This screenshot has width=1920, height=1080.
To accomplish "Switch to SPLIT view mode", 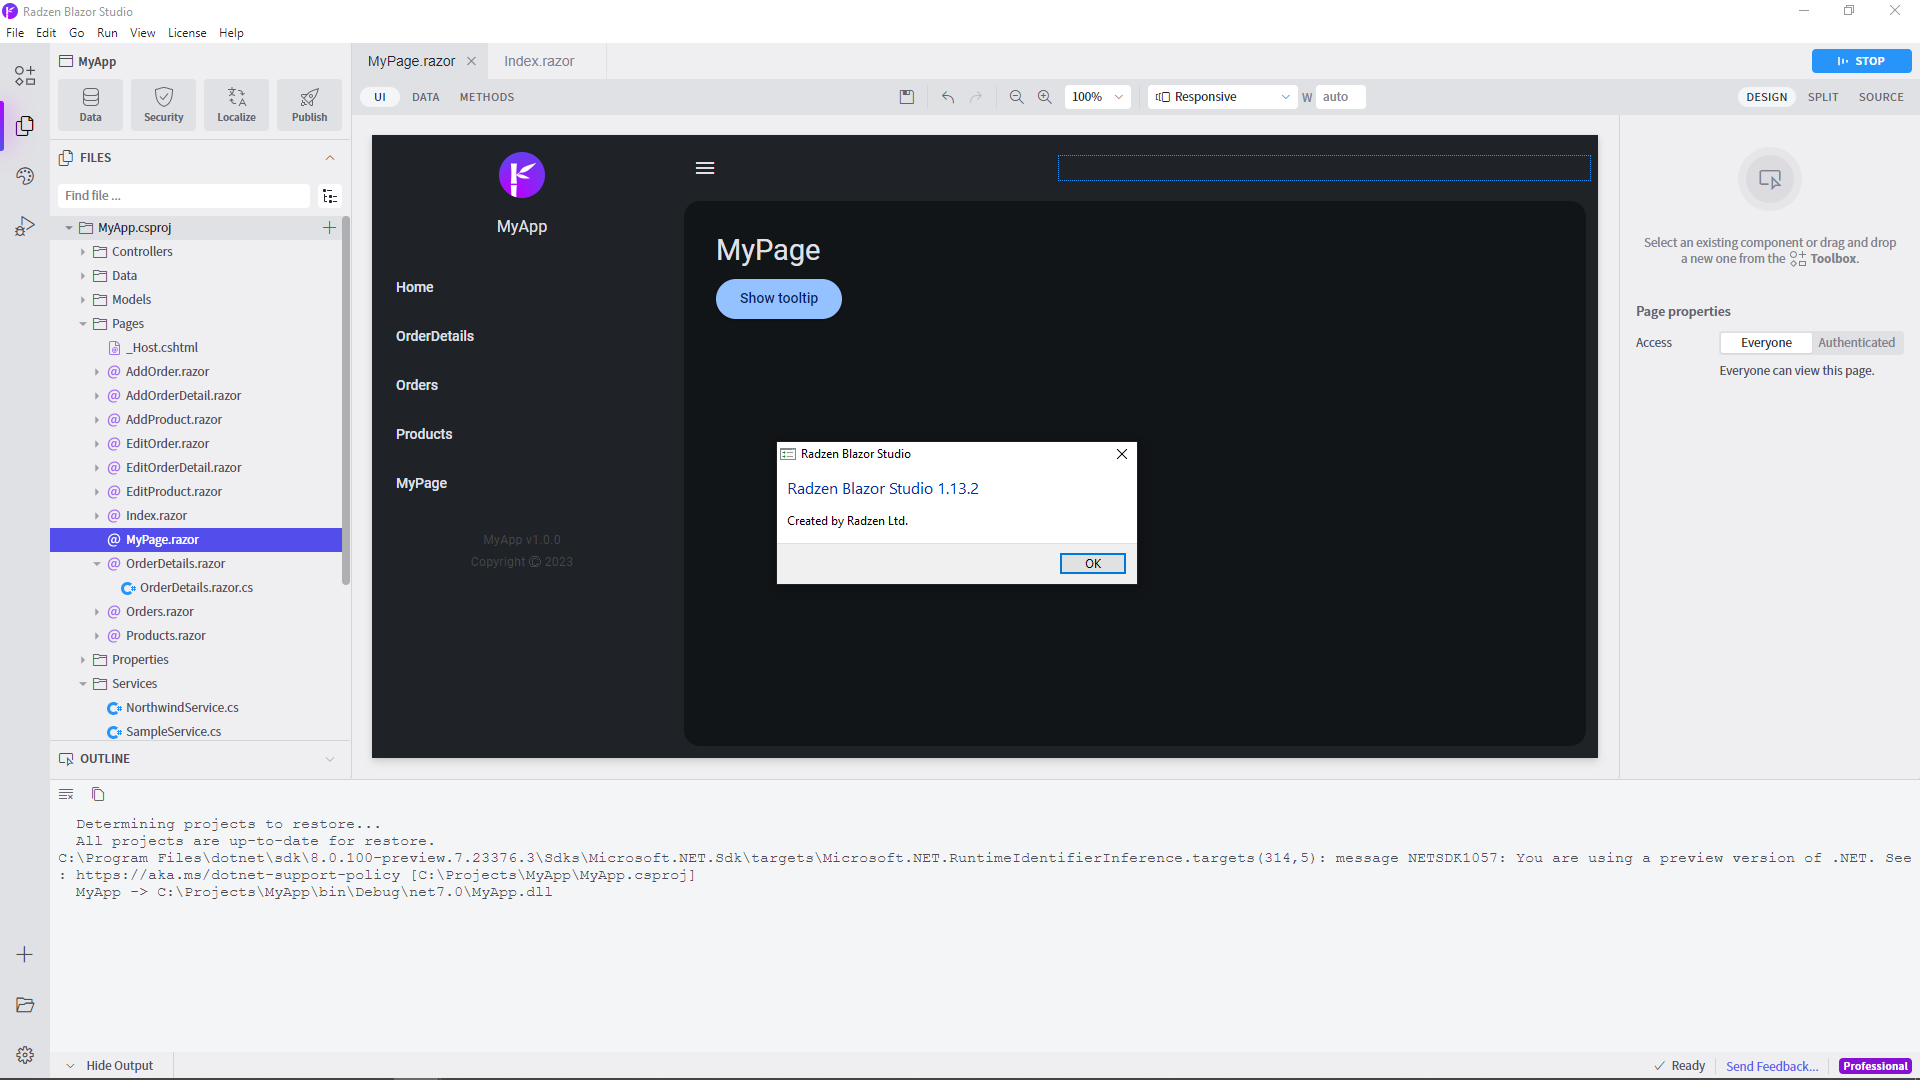I will 1823,97.
